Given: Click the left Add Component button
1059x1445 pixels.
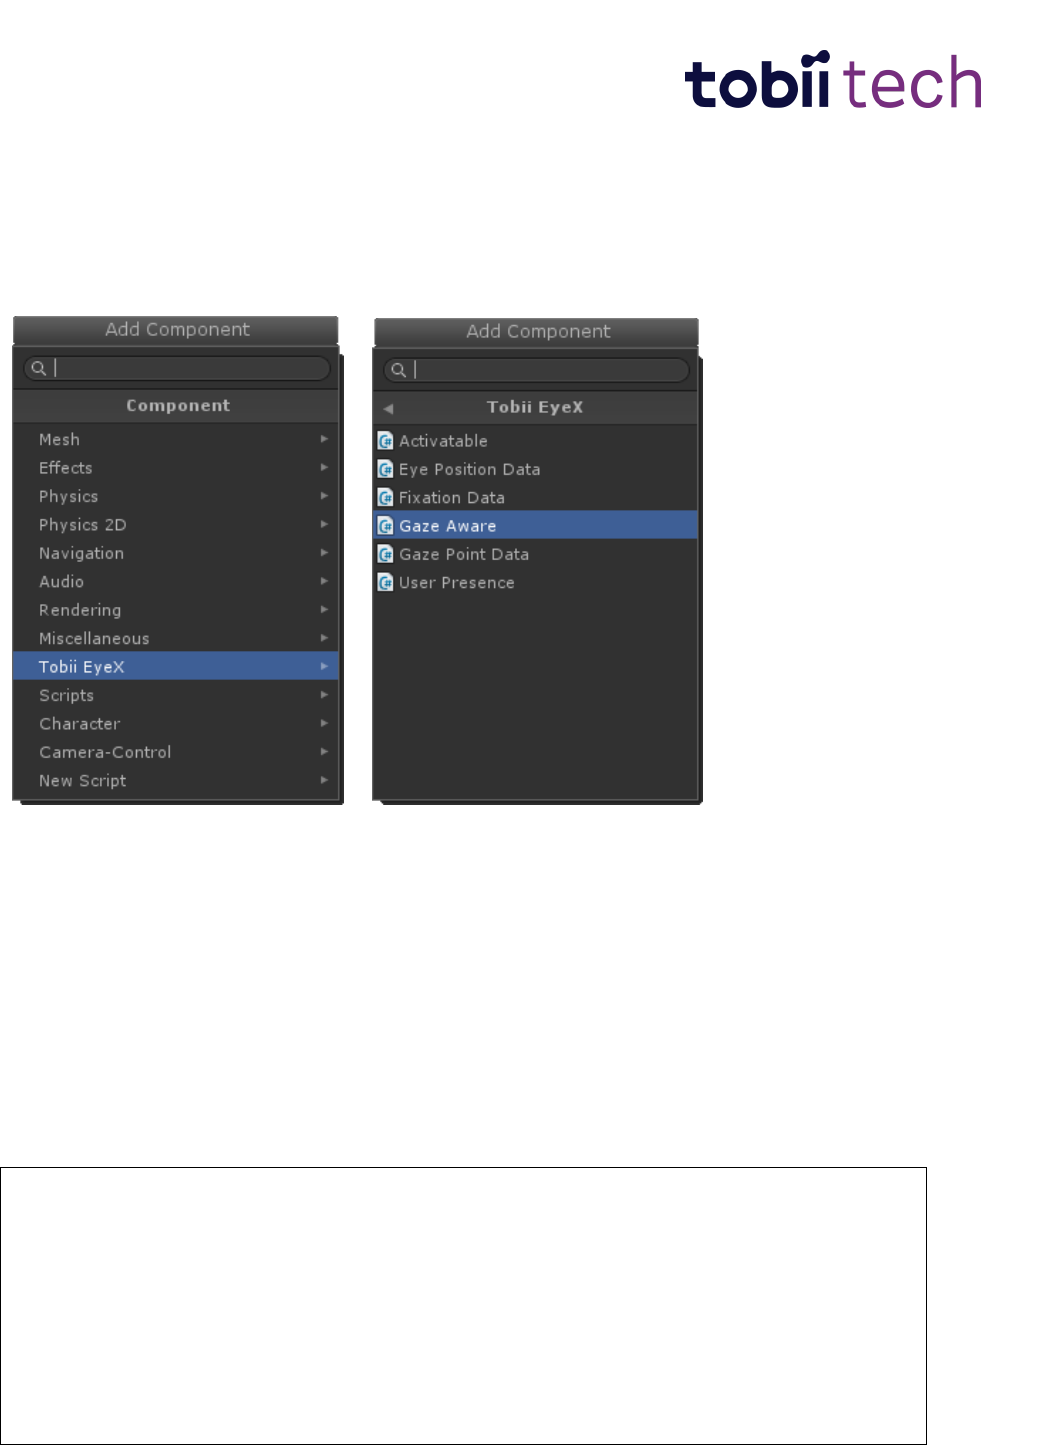Looking at the screenshot, I should (x=176, y=330).
